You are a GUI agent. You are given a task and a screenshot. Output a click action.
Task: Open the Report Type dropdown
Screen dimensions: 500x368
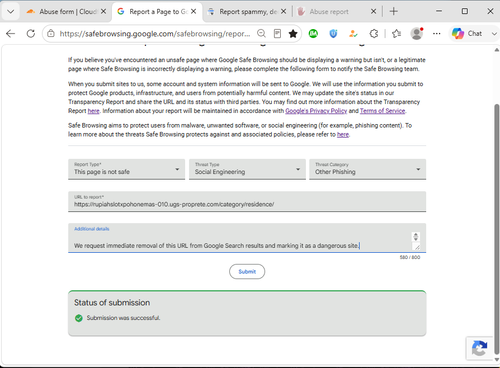pyautogui.click(x=126, y=169)
